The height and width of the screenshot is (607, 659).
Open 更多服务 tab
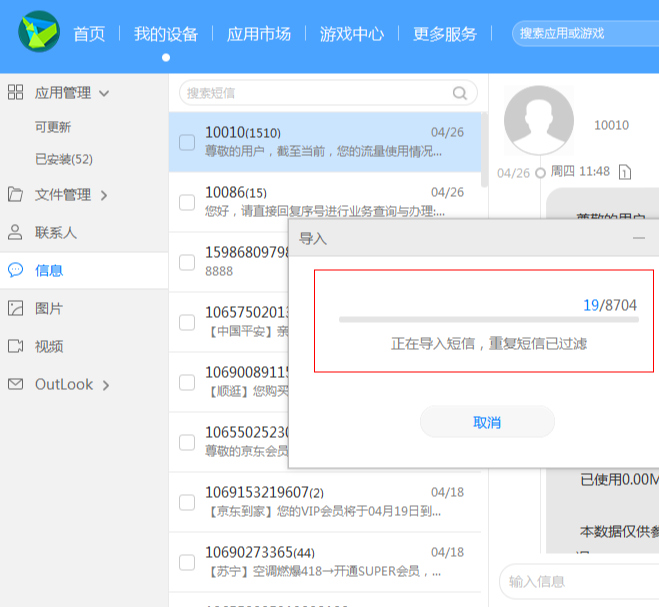point(445,34)
